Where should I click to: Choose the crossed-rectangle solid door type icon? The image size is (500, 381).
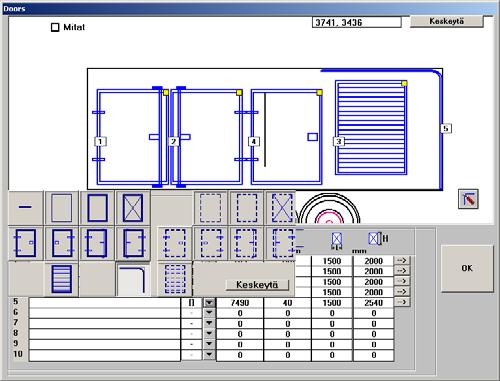pyautogui.click(x=133, y=208)
